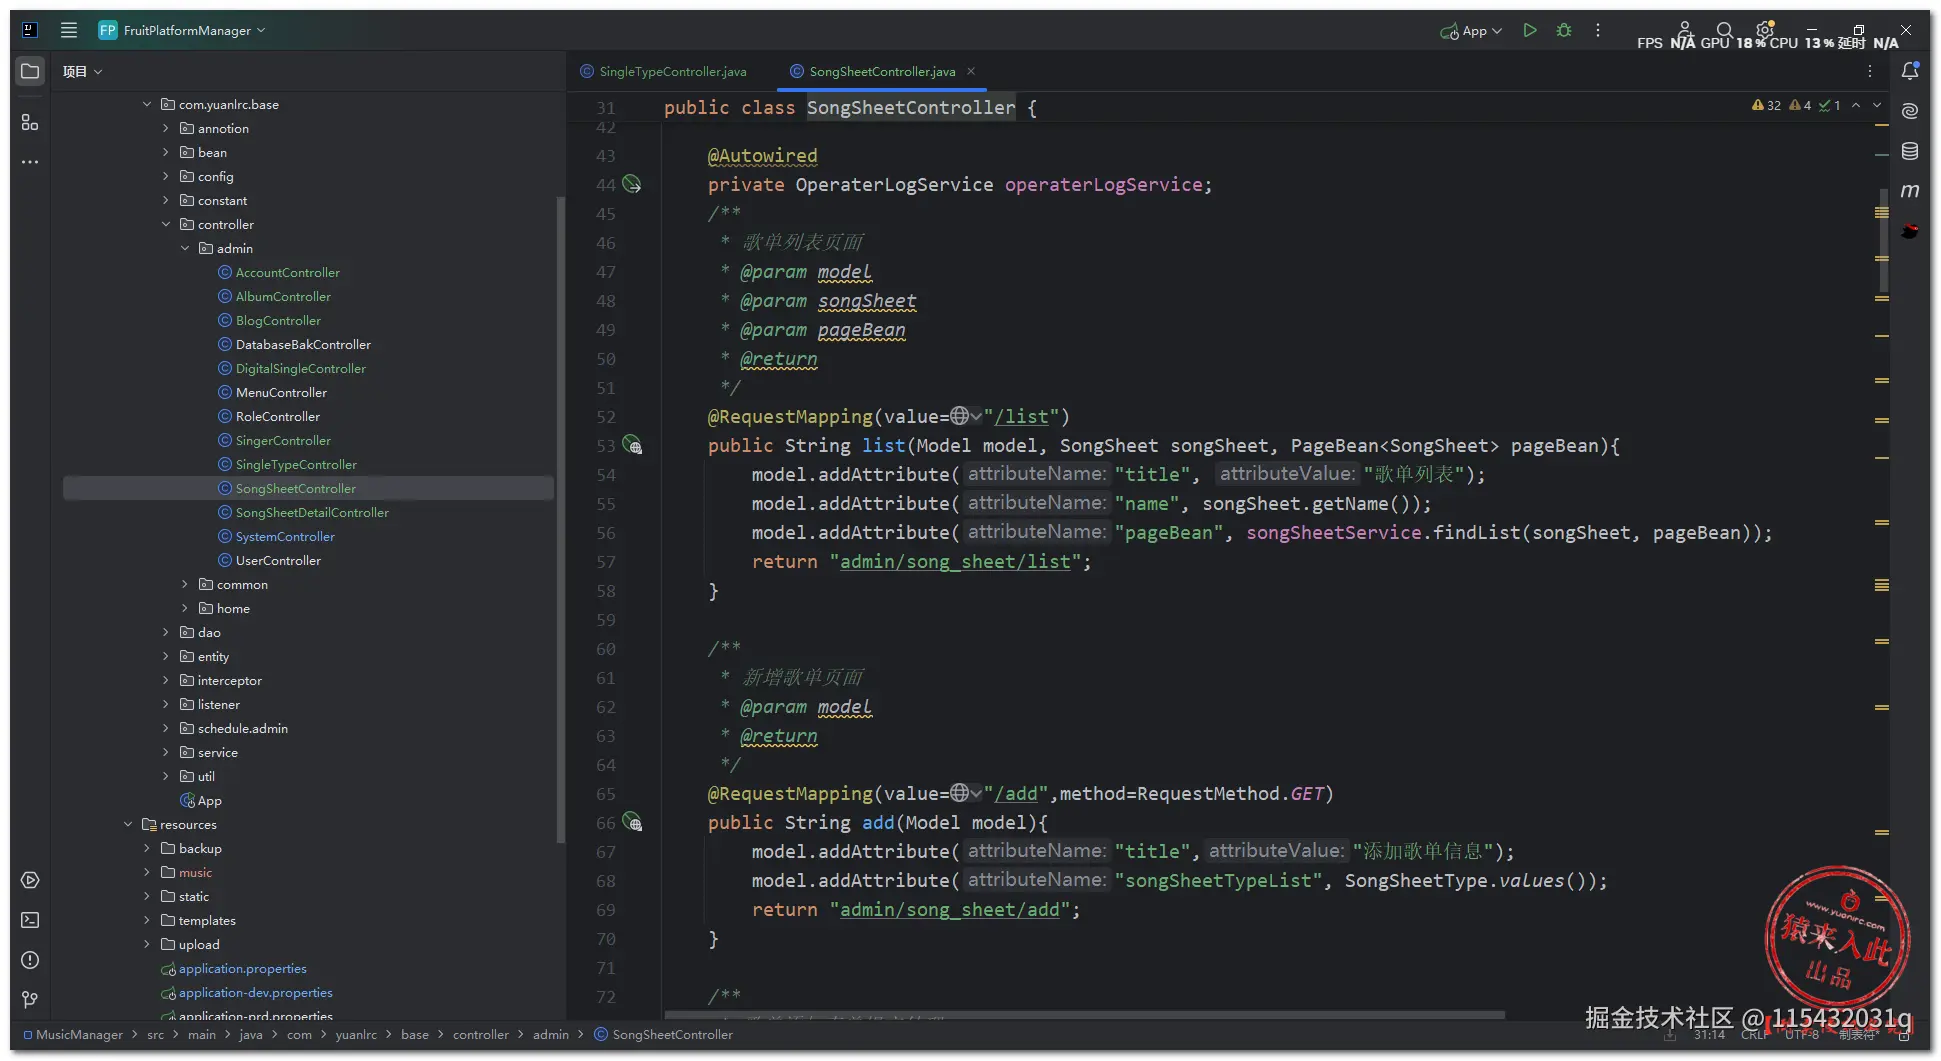Open the Database tool window
The width and height of the screenshot is (1941, 1061).
(x=1910, y=151)
